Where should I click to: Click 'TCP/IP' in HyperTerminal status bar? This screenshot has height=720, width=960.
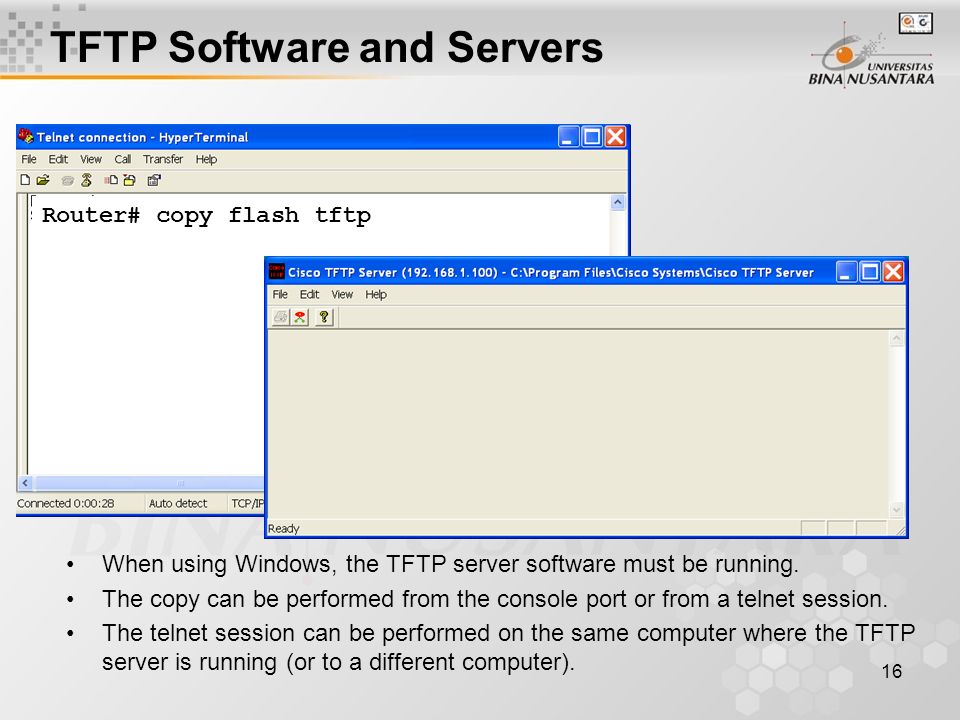click(x=247, y=503)
